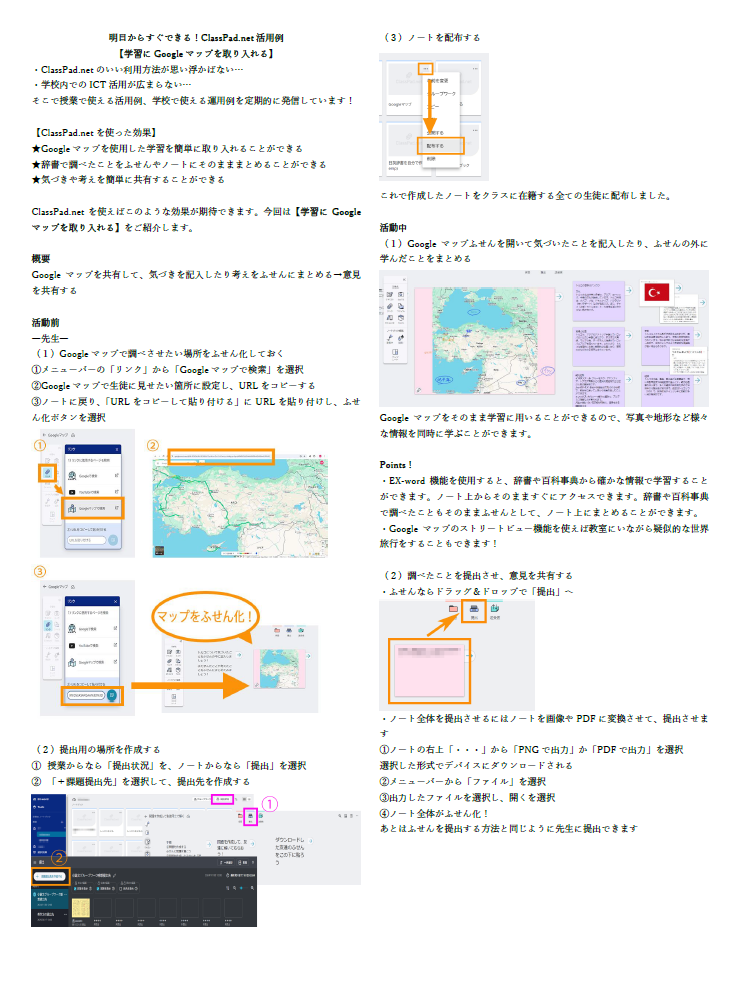Click the highlighted link tool in step ① toolbox
This screenshot has height=981, width=739.
pyautogui.click(x=47, y=472)
